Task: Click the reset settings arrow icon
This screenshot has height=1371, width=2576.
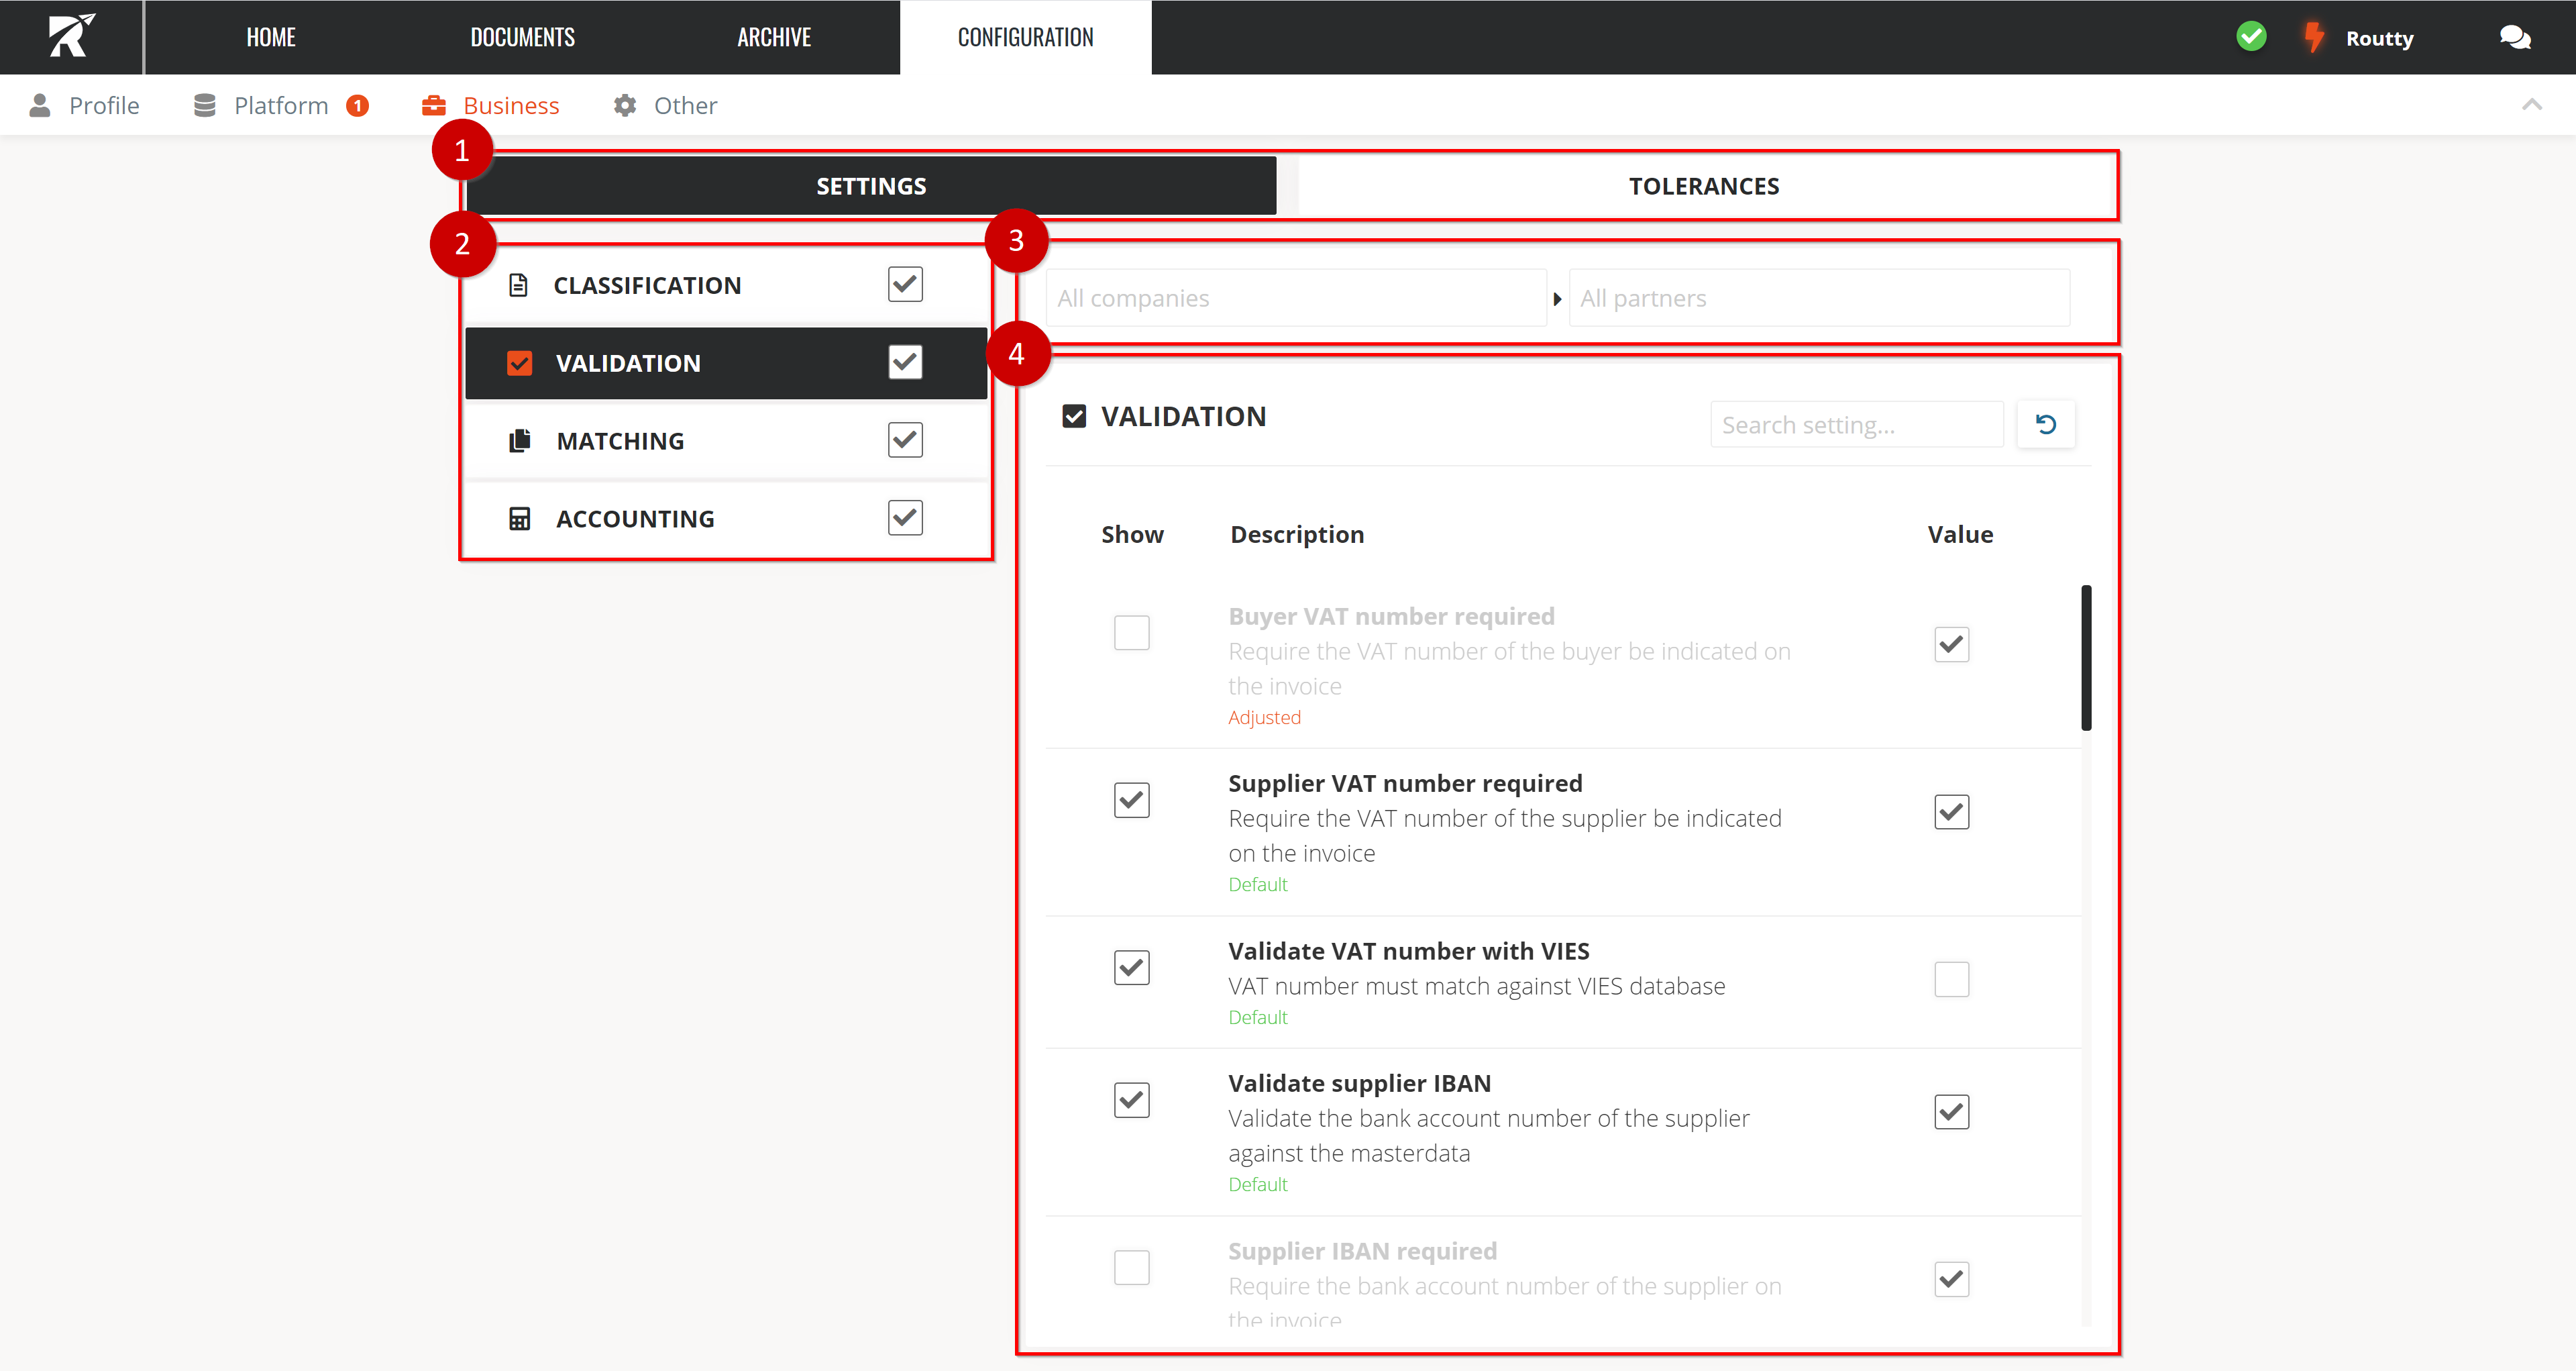Action: point(2045,425)
